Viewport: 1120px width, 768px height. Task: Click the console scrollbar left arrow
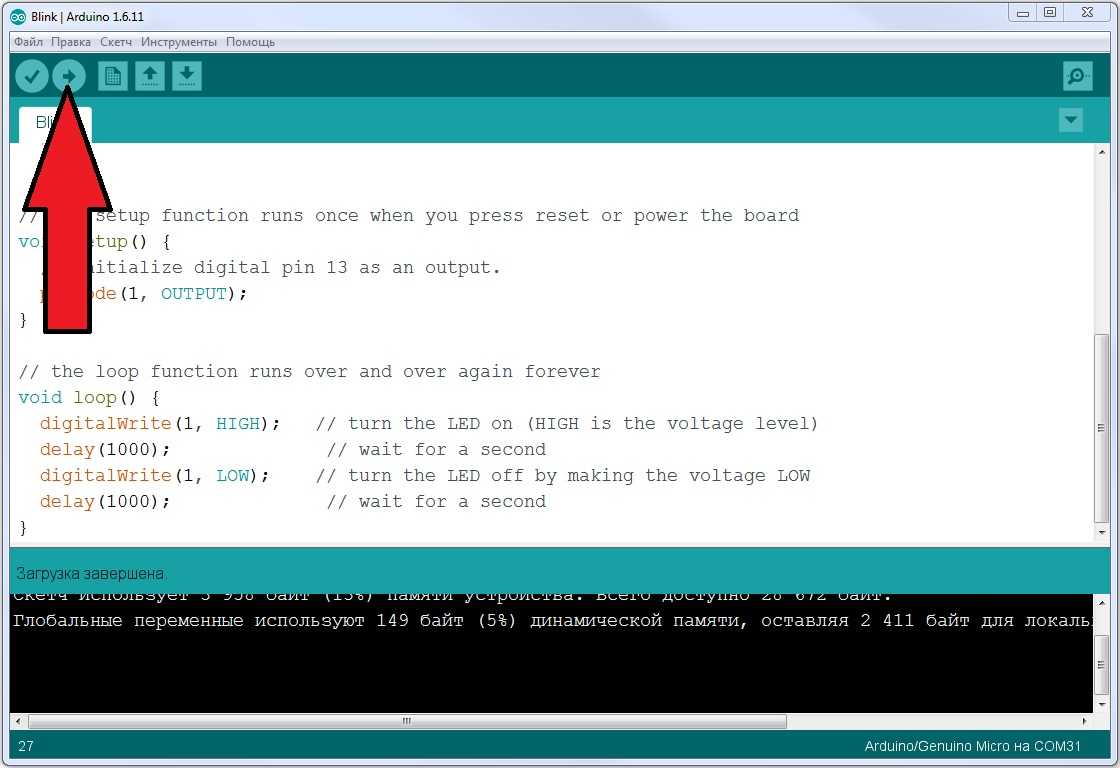pyautogui.click(x=19, y=720)
